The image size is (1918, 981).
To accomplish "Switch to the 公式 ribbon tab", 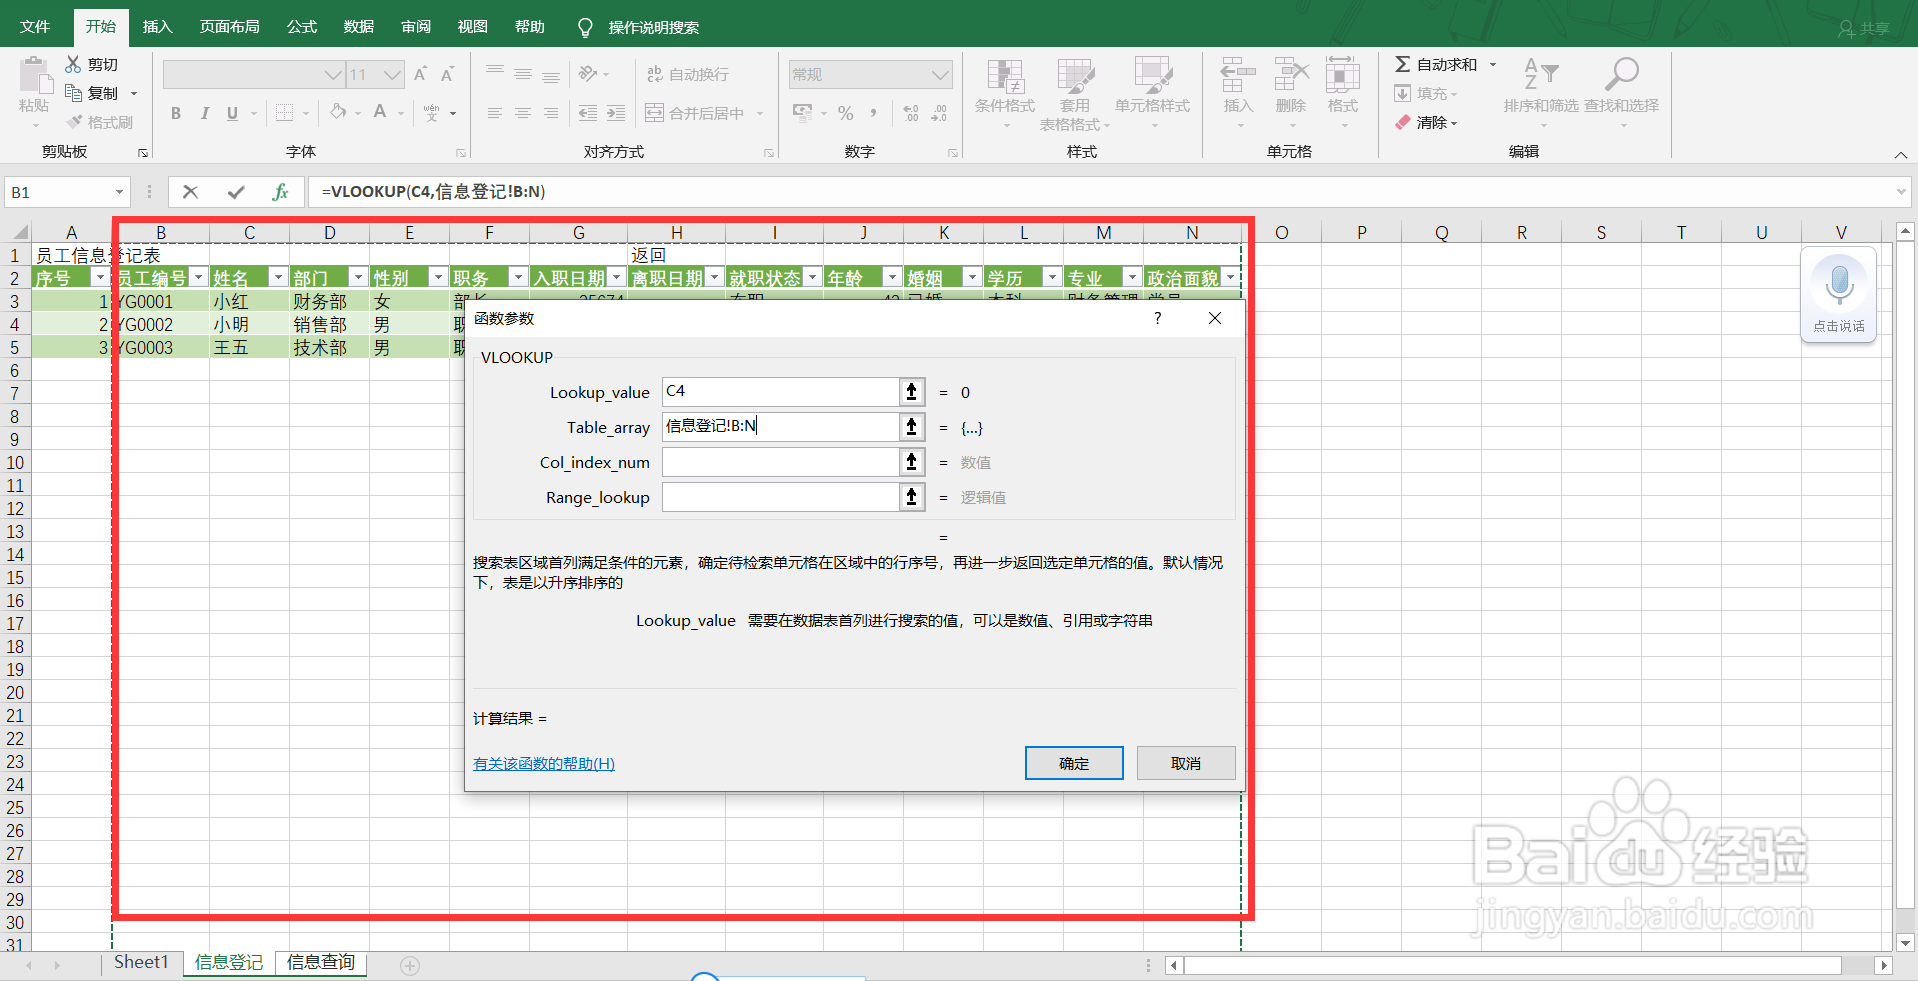I will pos(300,27).
